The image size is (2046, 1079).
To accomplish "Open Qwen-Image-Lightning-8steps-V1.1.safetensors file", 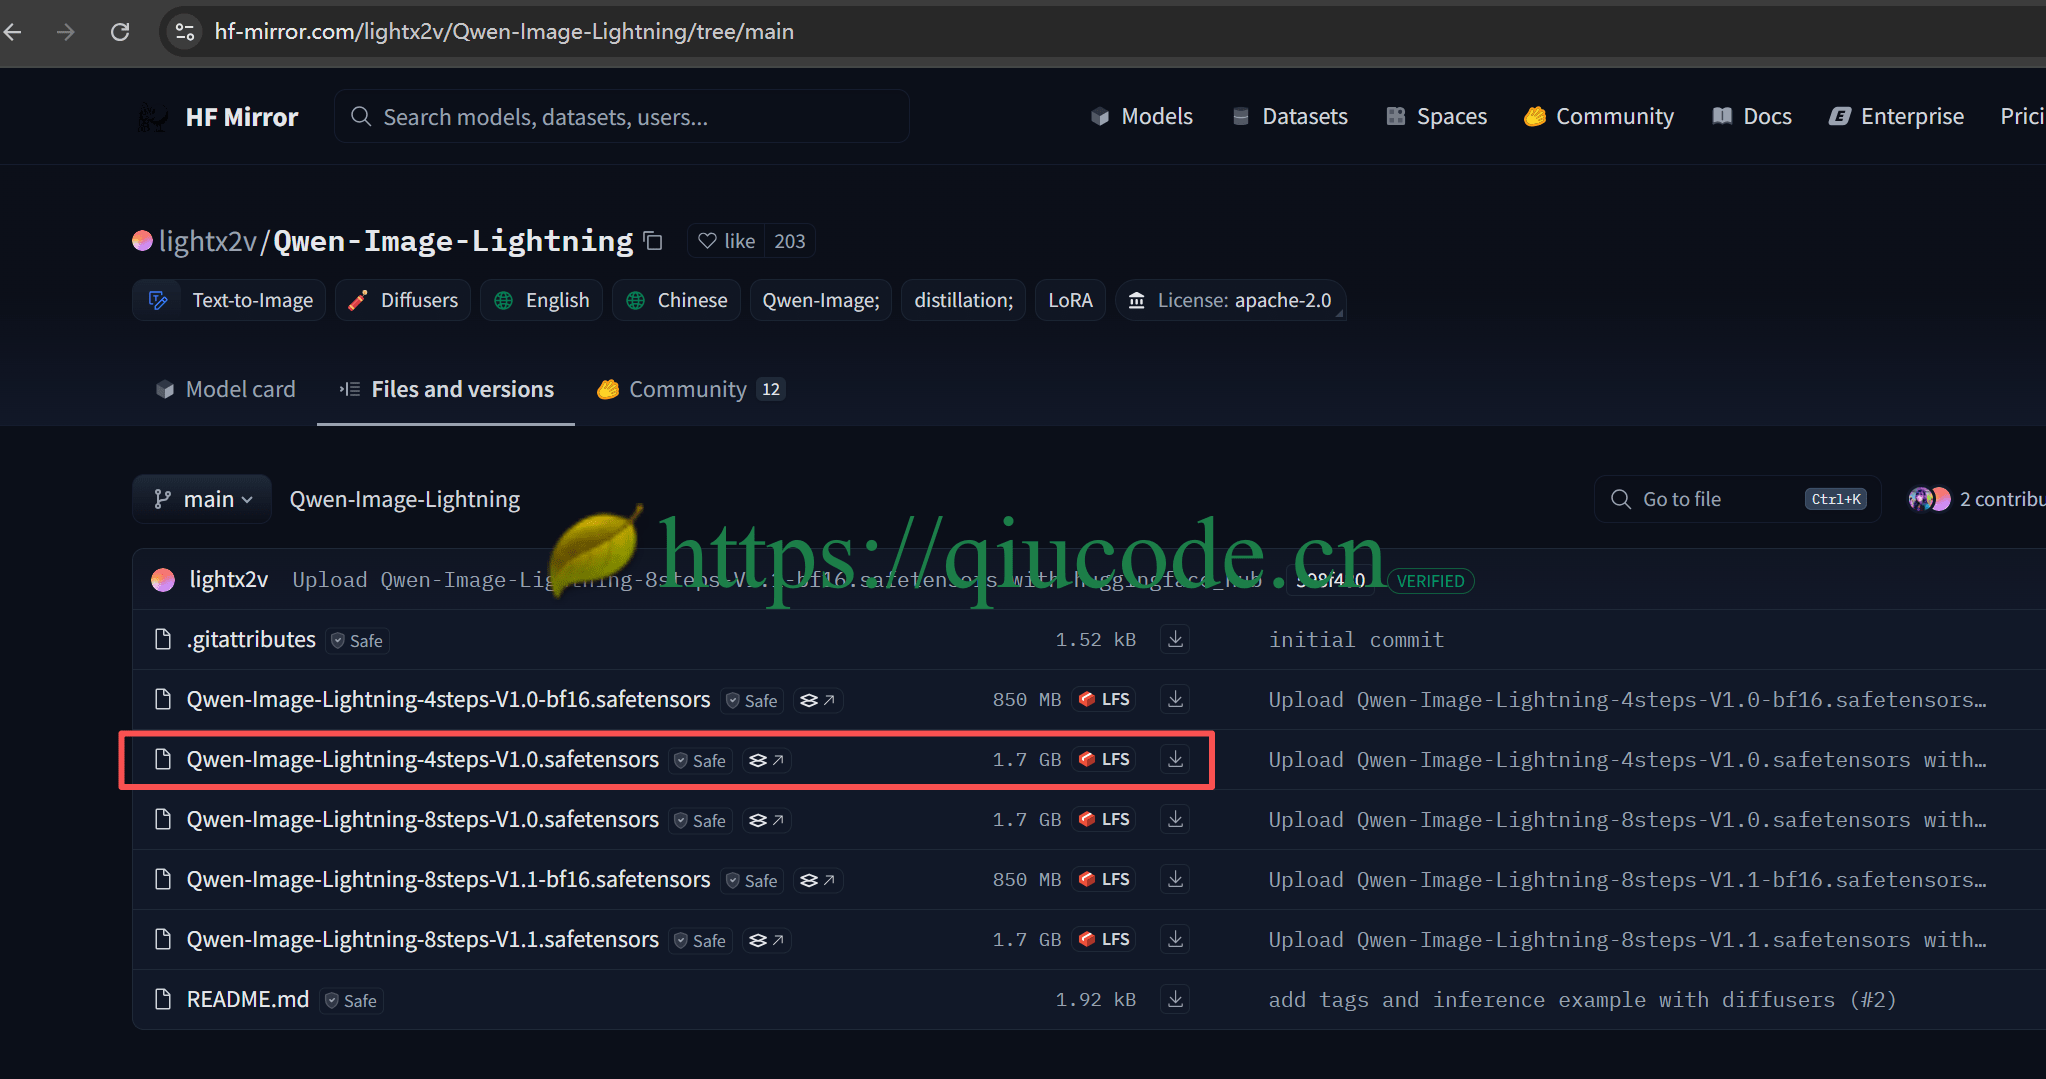I will pyautogui.click(x=423, y=940).
